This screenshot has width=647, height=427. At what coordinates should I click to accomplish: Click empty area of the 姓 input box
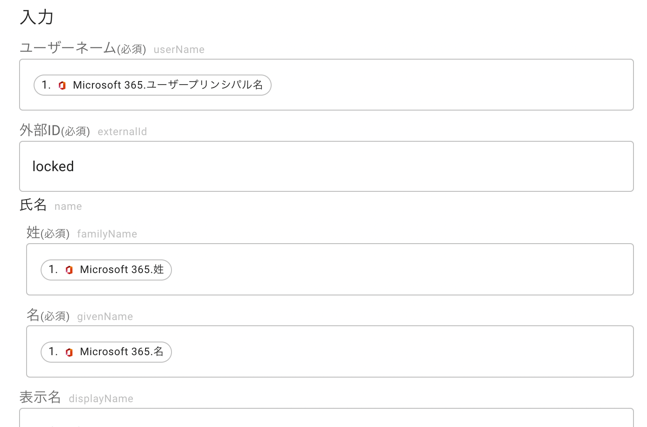click(x=400, y=269)
